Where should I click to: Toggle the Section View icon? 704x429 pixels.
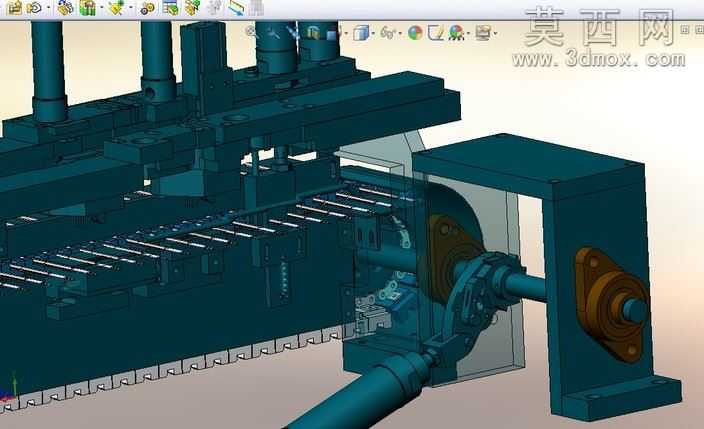[x=313, y=32]
